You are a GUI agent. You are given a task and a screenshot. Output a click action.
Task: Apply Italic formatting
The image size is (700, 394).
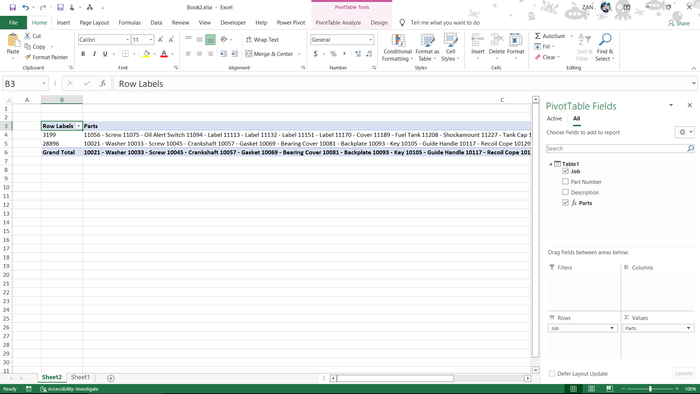(94, 54)
